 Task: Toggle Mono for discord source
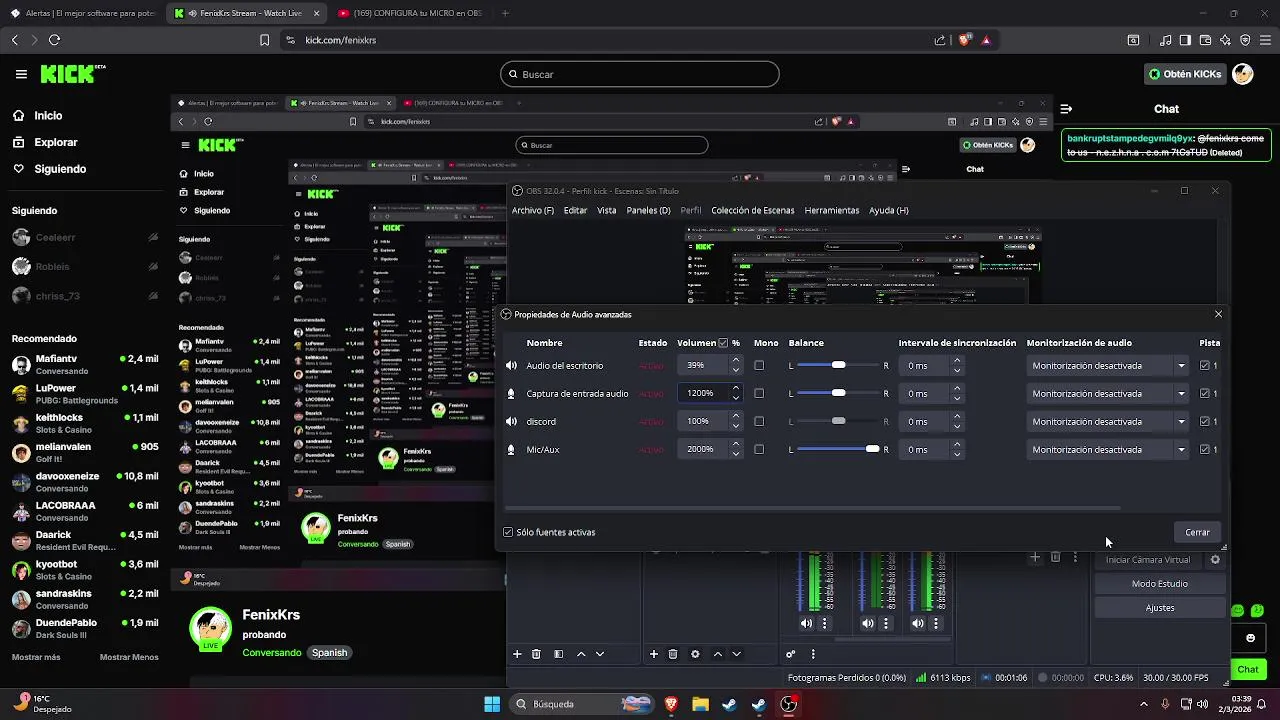(x=759, y=422)
